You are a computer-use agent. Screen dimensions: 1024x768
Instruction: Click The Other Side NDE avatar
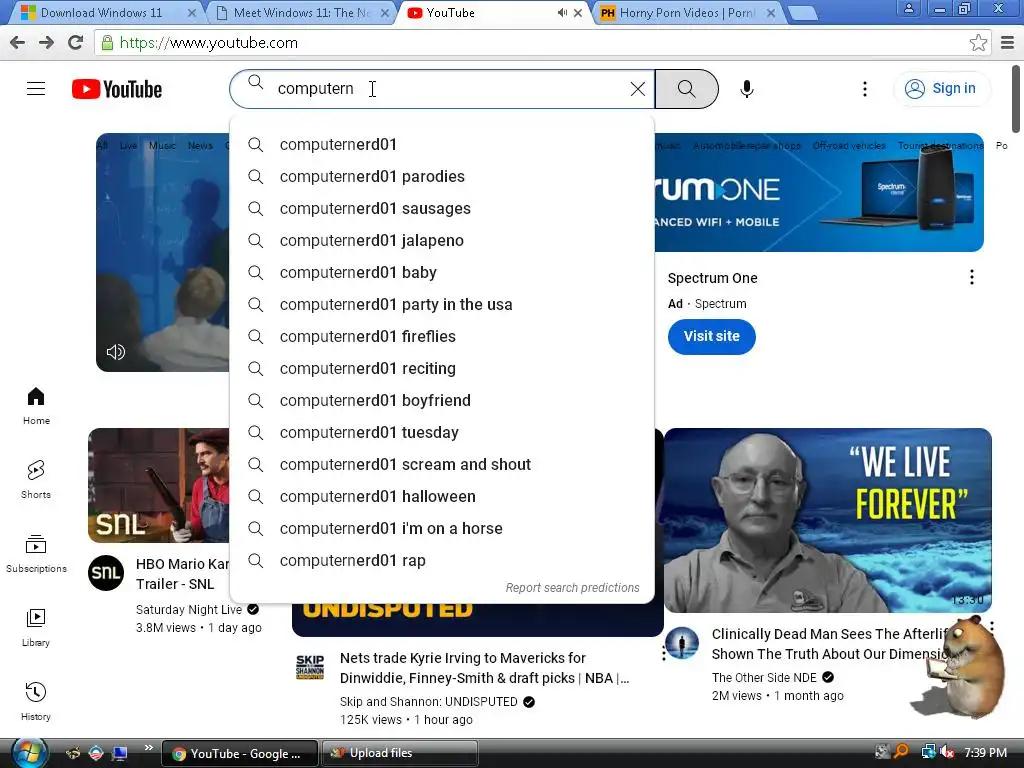[x=682, y=643]
